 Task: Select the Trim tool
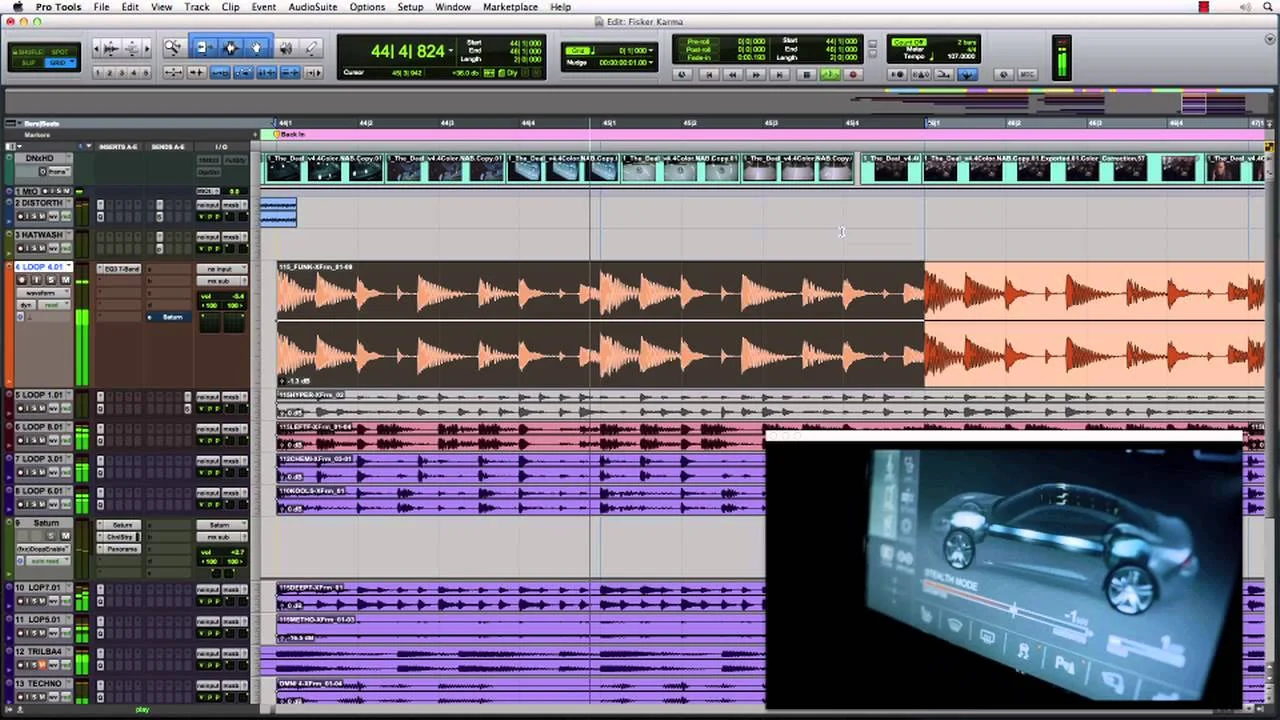[203, 47]
